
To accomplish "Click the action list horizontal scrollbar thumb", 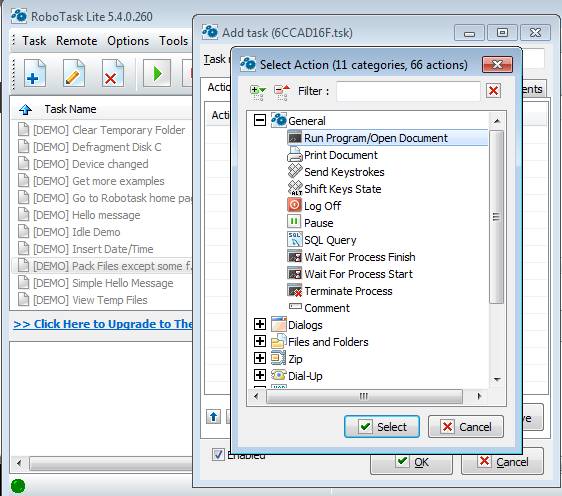I will (364, 396).
